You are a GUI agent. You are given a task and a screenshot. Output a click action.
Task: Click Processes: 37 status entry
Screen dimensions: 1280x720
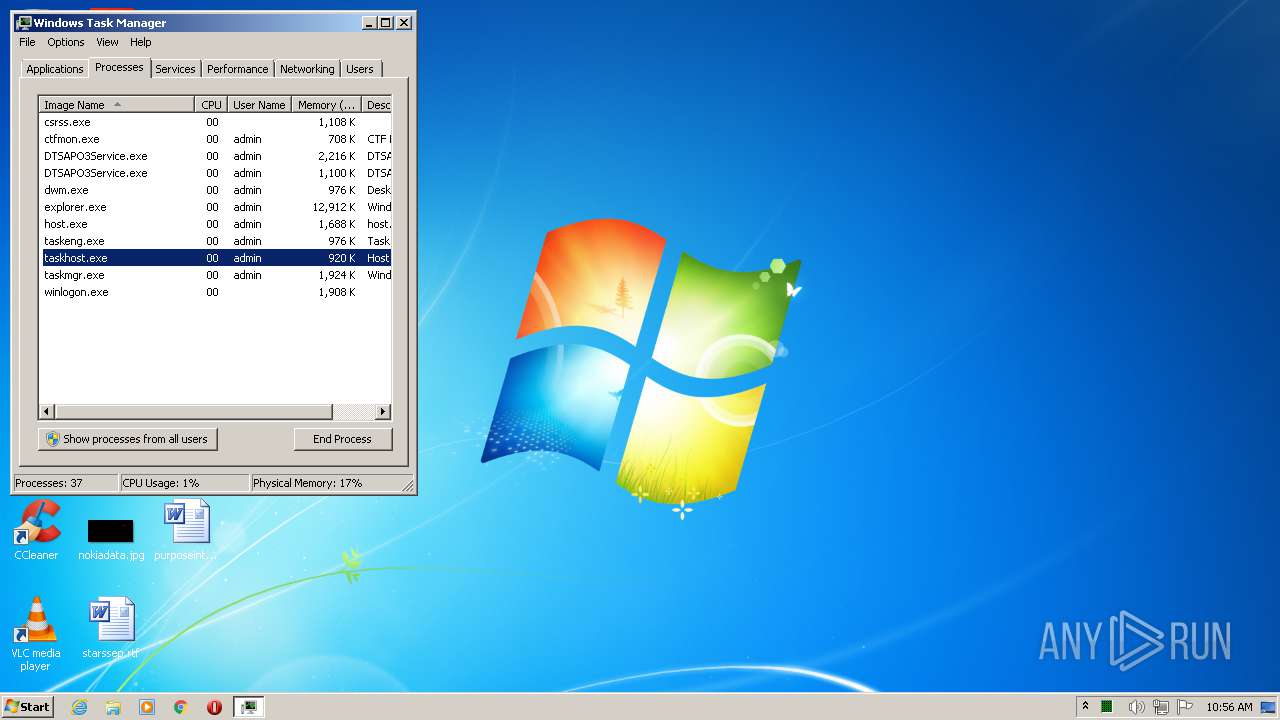click(65, 483)
